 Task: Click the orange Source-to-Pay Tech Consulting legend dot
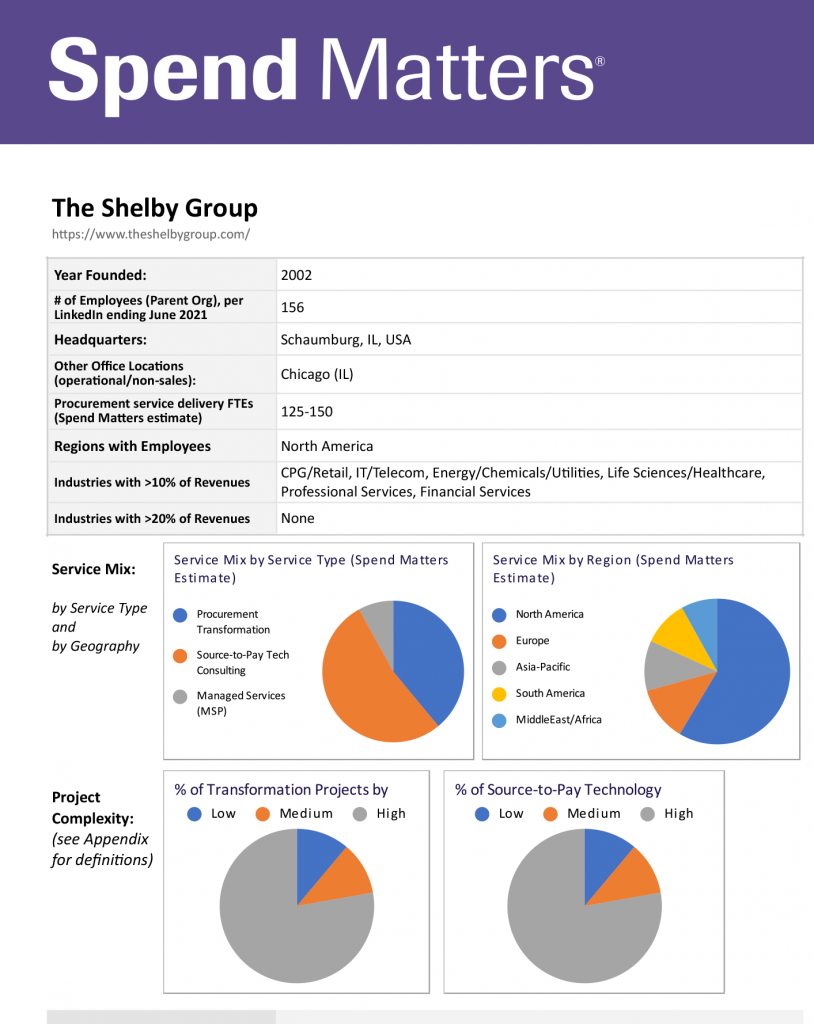(x=182, y=655)
